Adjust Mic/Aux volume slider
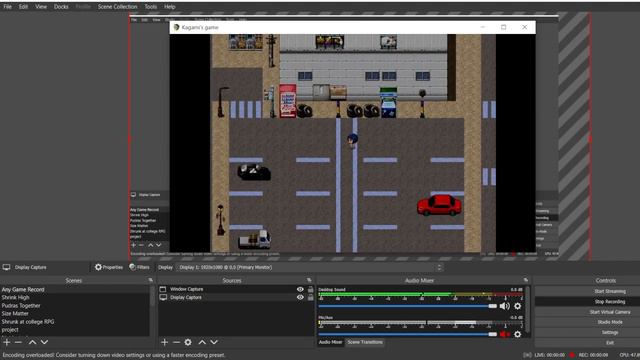 (408, 334)
